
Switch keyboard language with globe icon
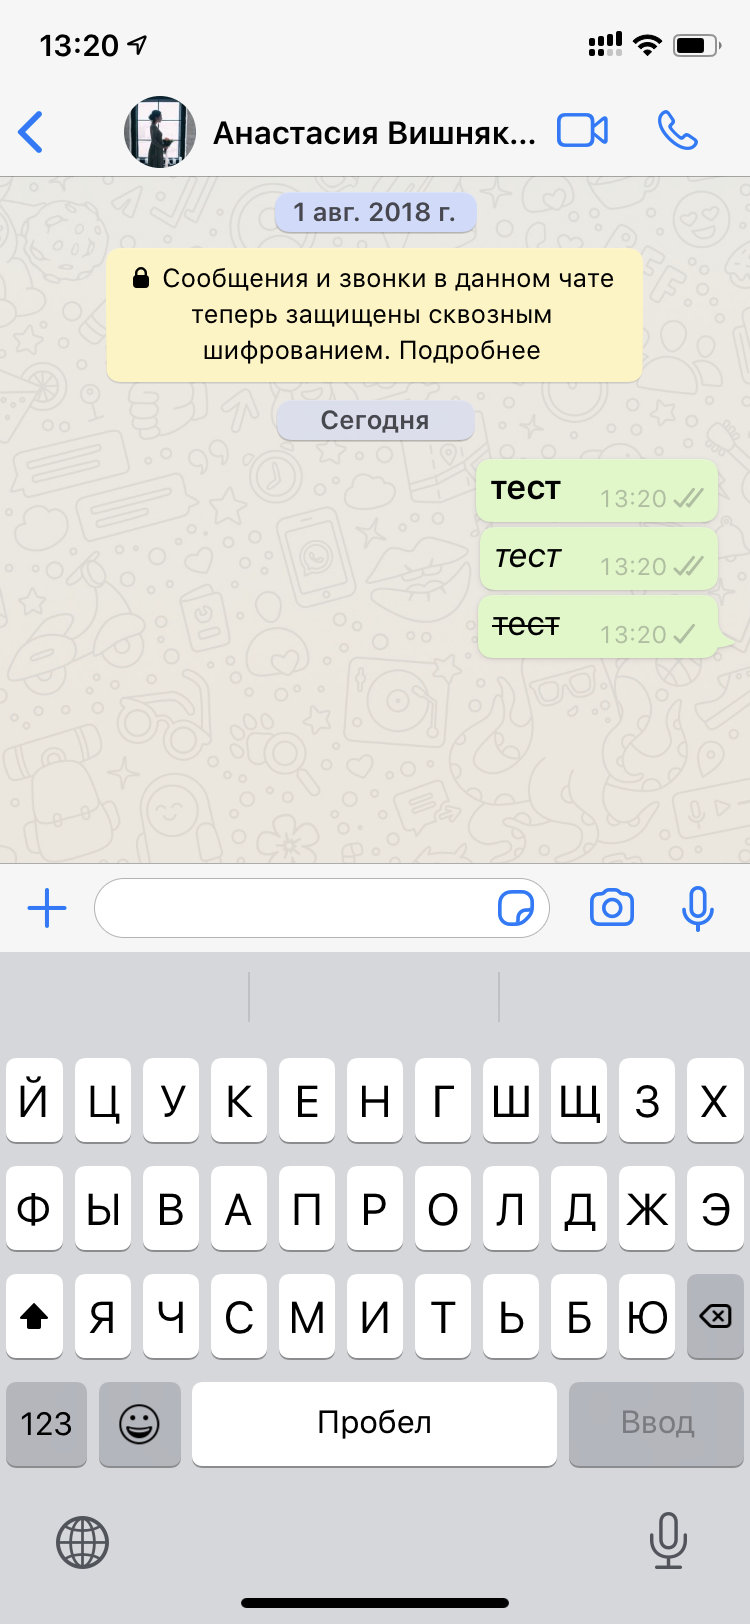pos(82,1542)
